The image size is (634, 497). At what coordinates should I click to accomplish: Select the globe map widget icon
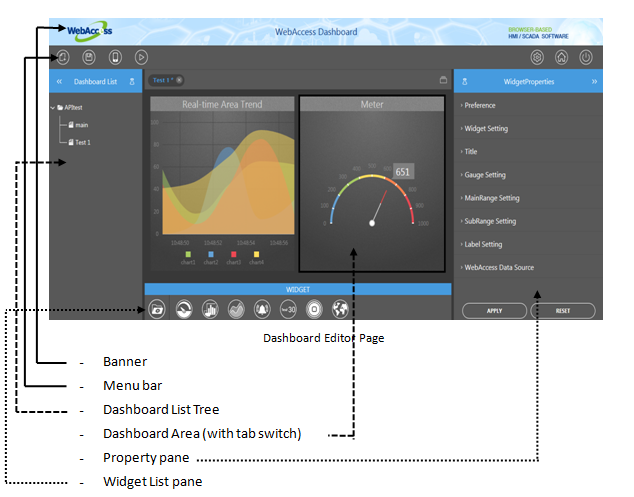pos(340,310)
